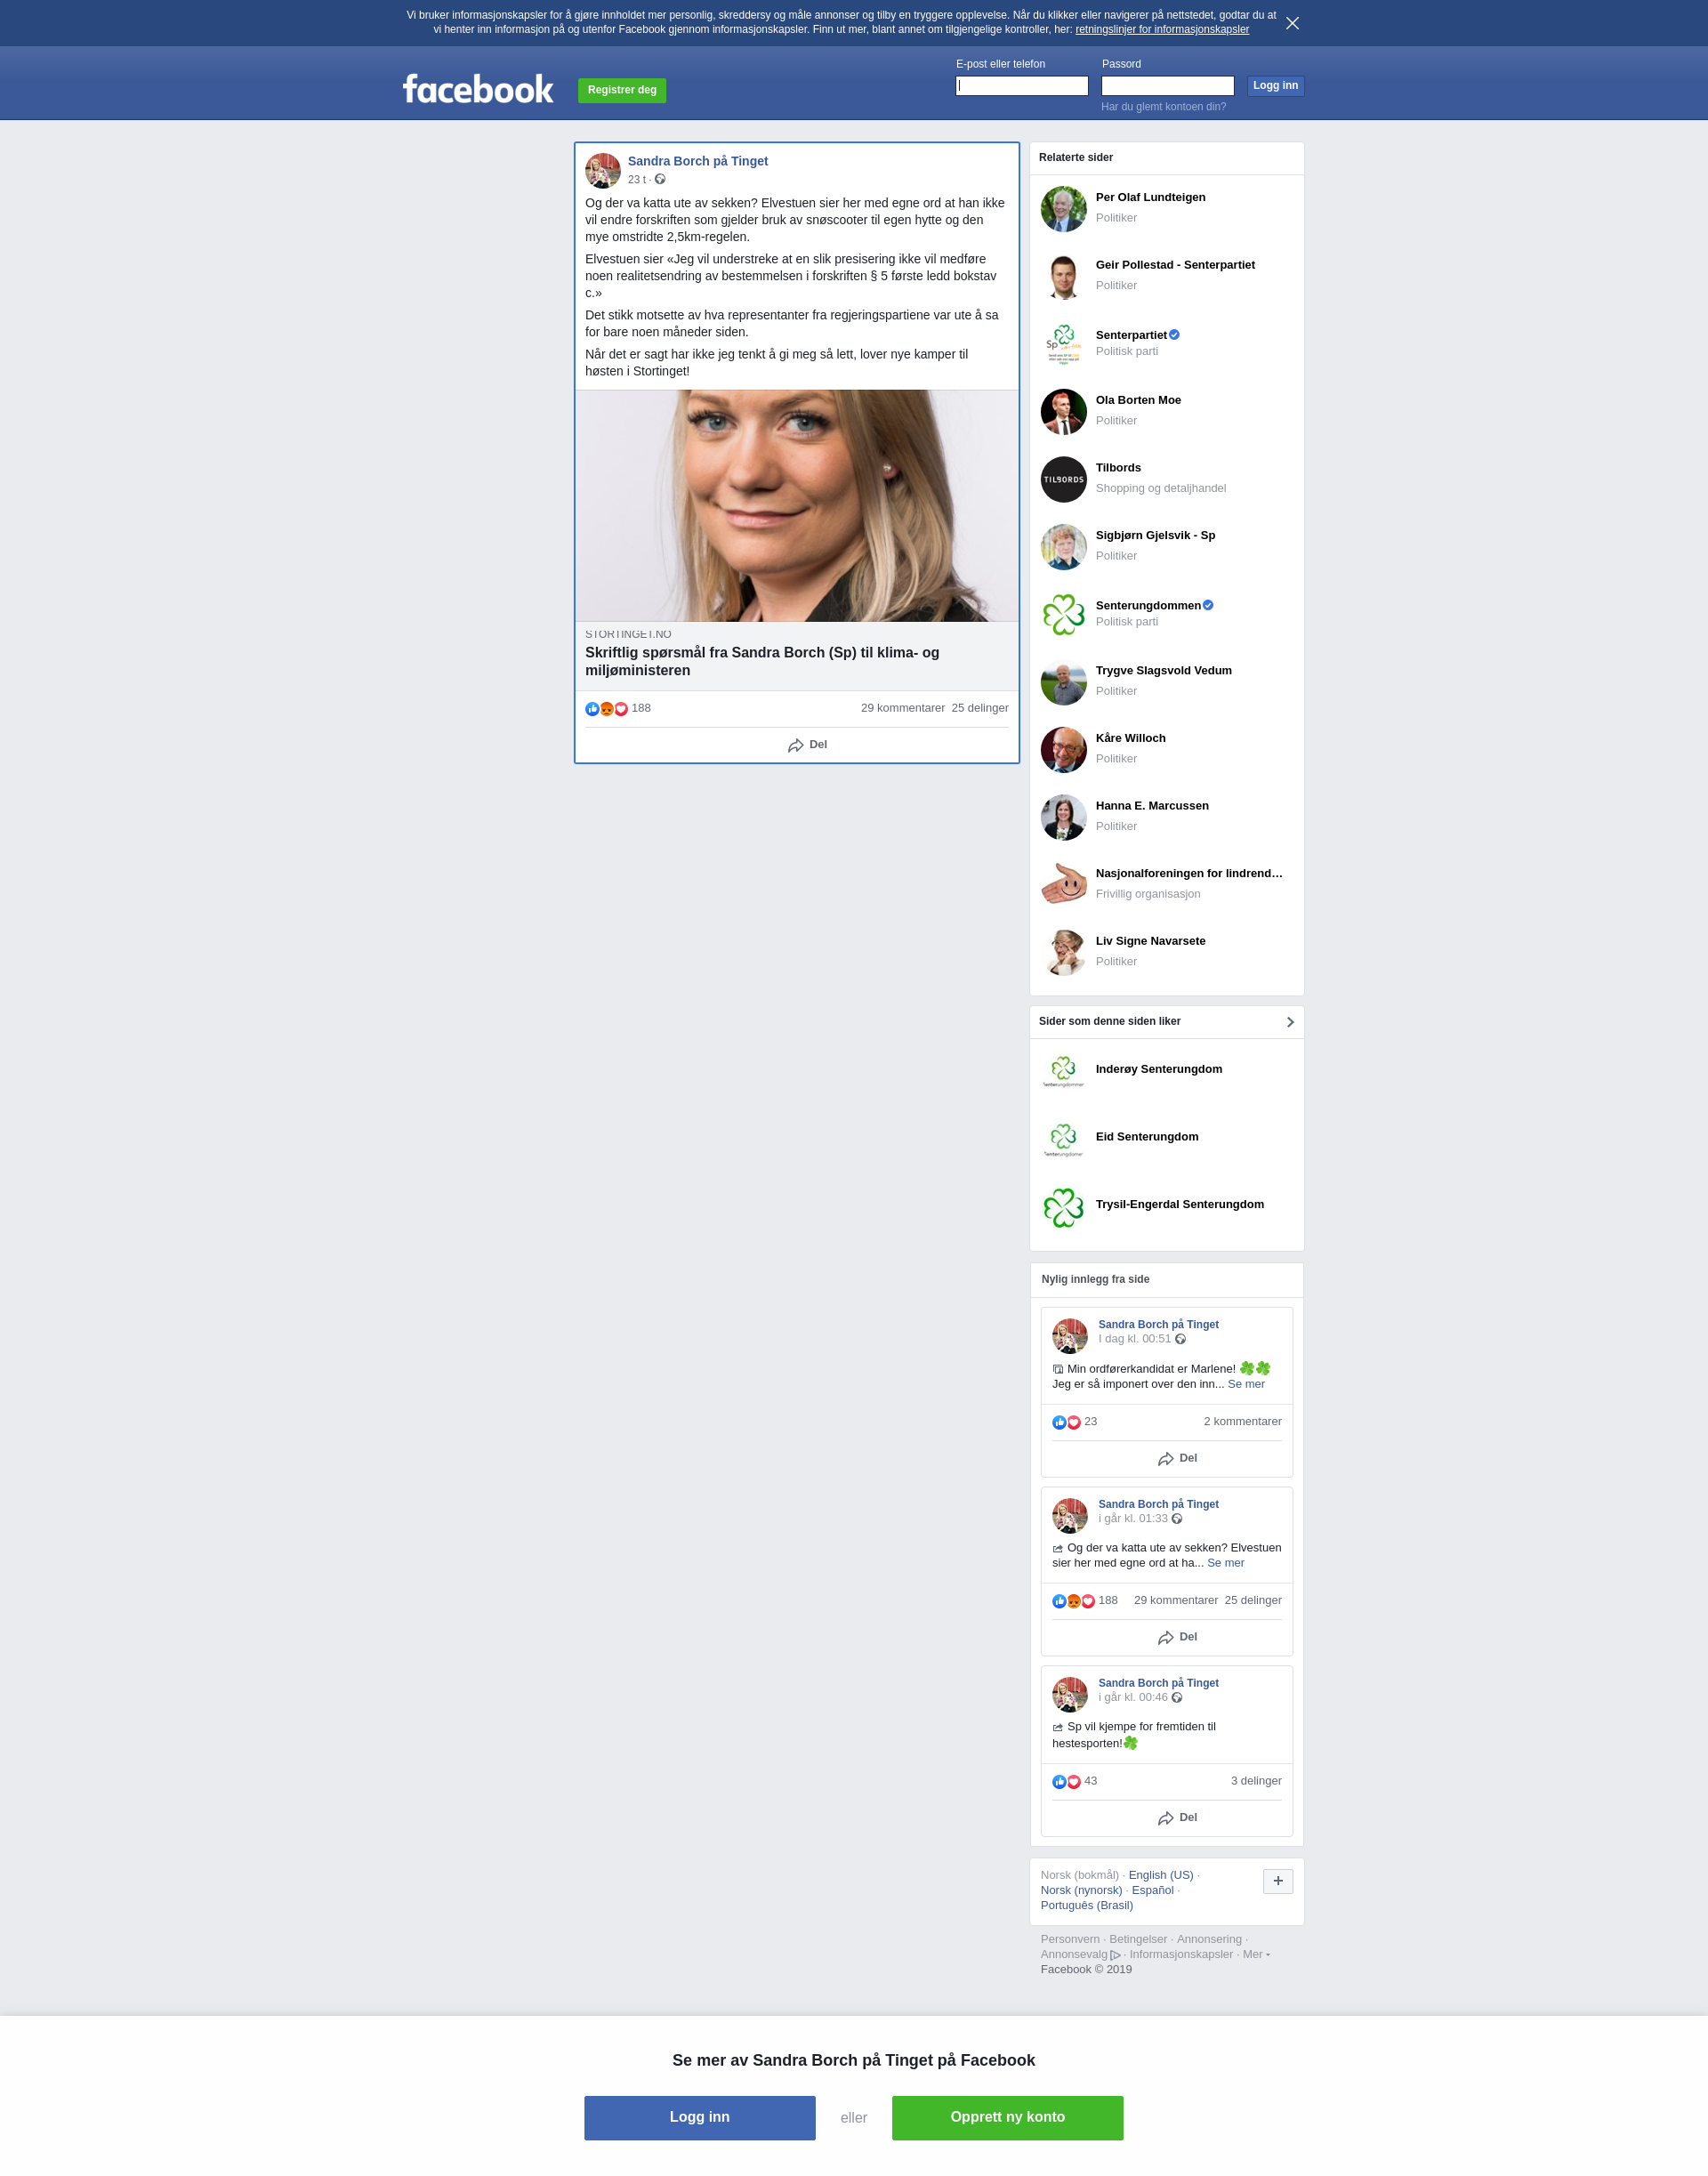Image resolution: width=1708 pixels, height=2176 pixels.
Task: Switch language to Español
Action: [x=1153, y=1890]
